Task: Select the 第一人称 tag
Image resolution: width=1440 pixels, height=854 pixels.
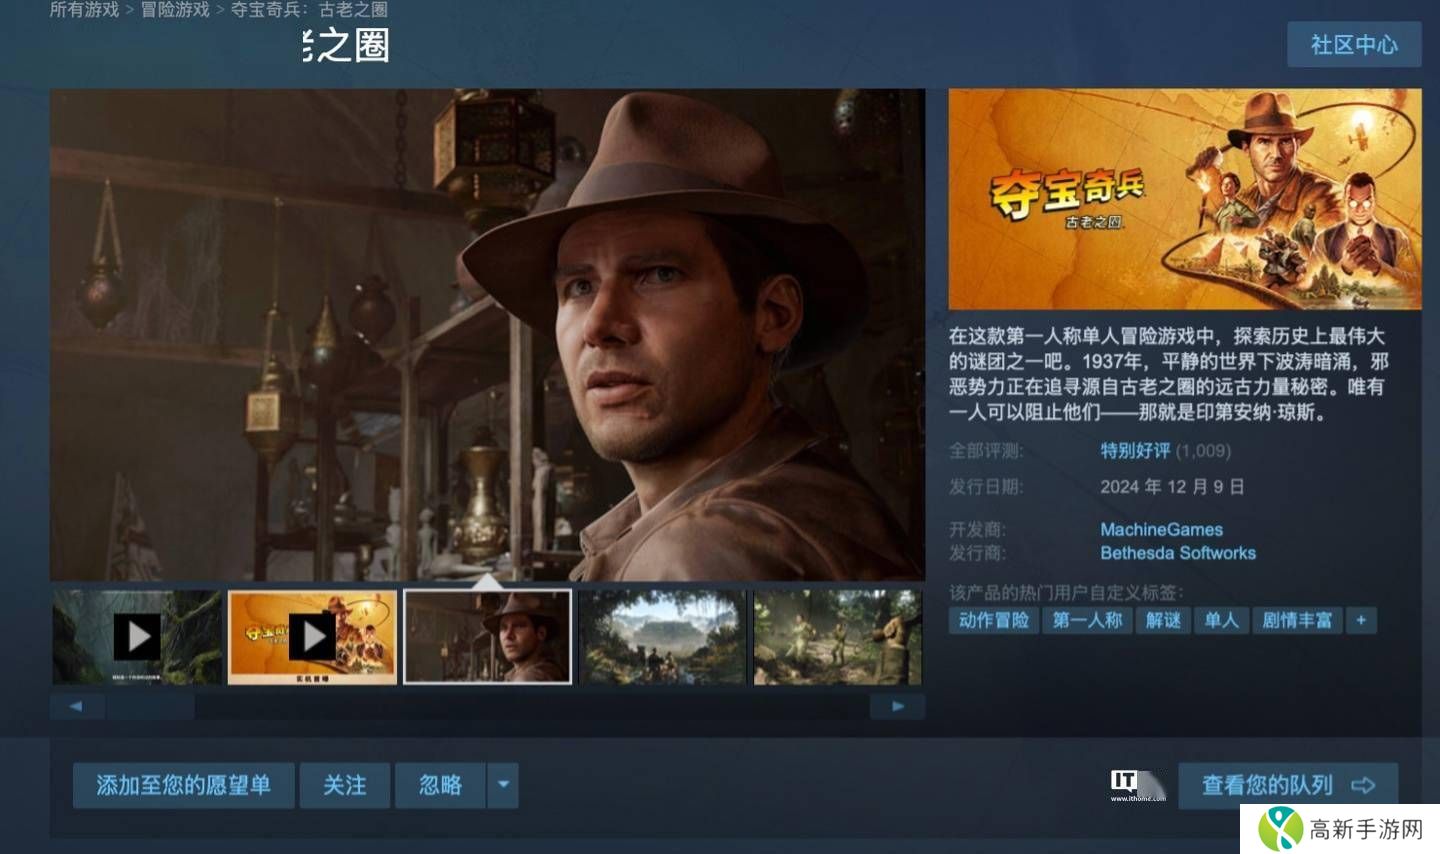Action: click(x=1088, y=620)
